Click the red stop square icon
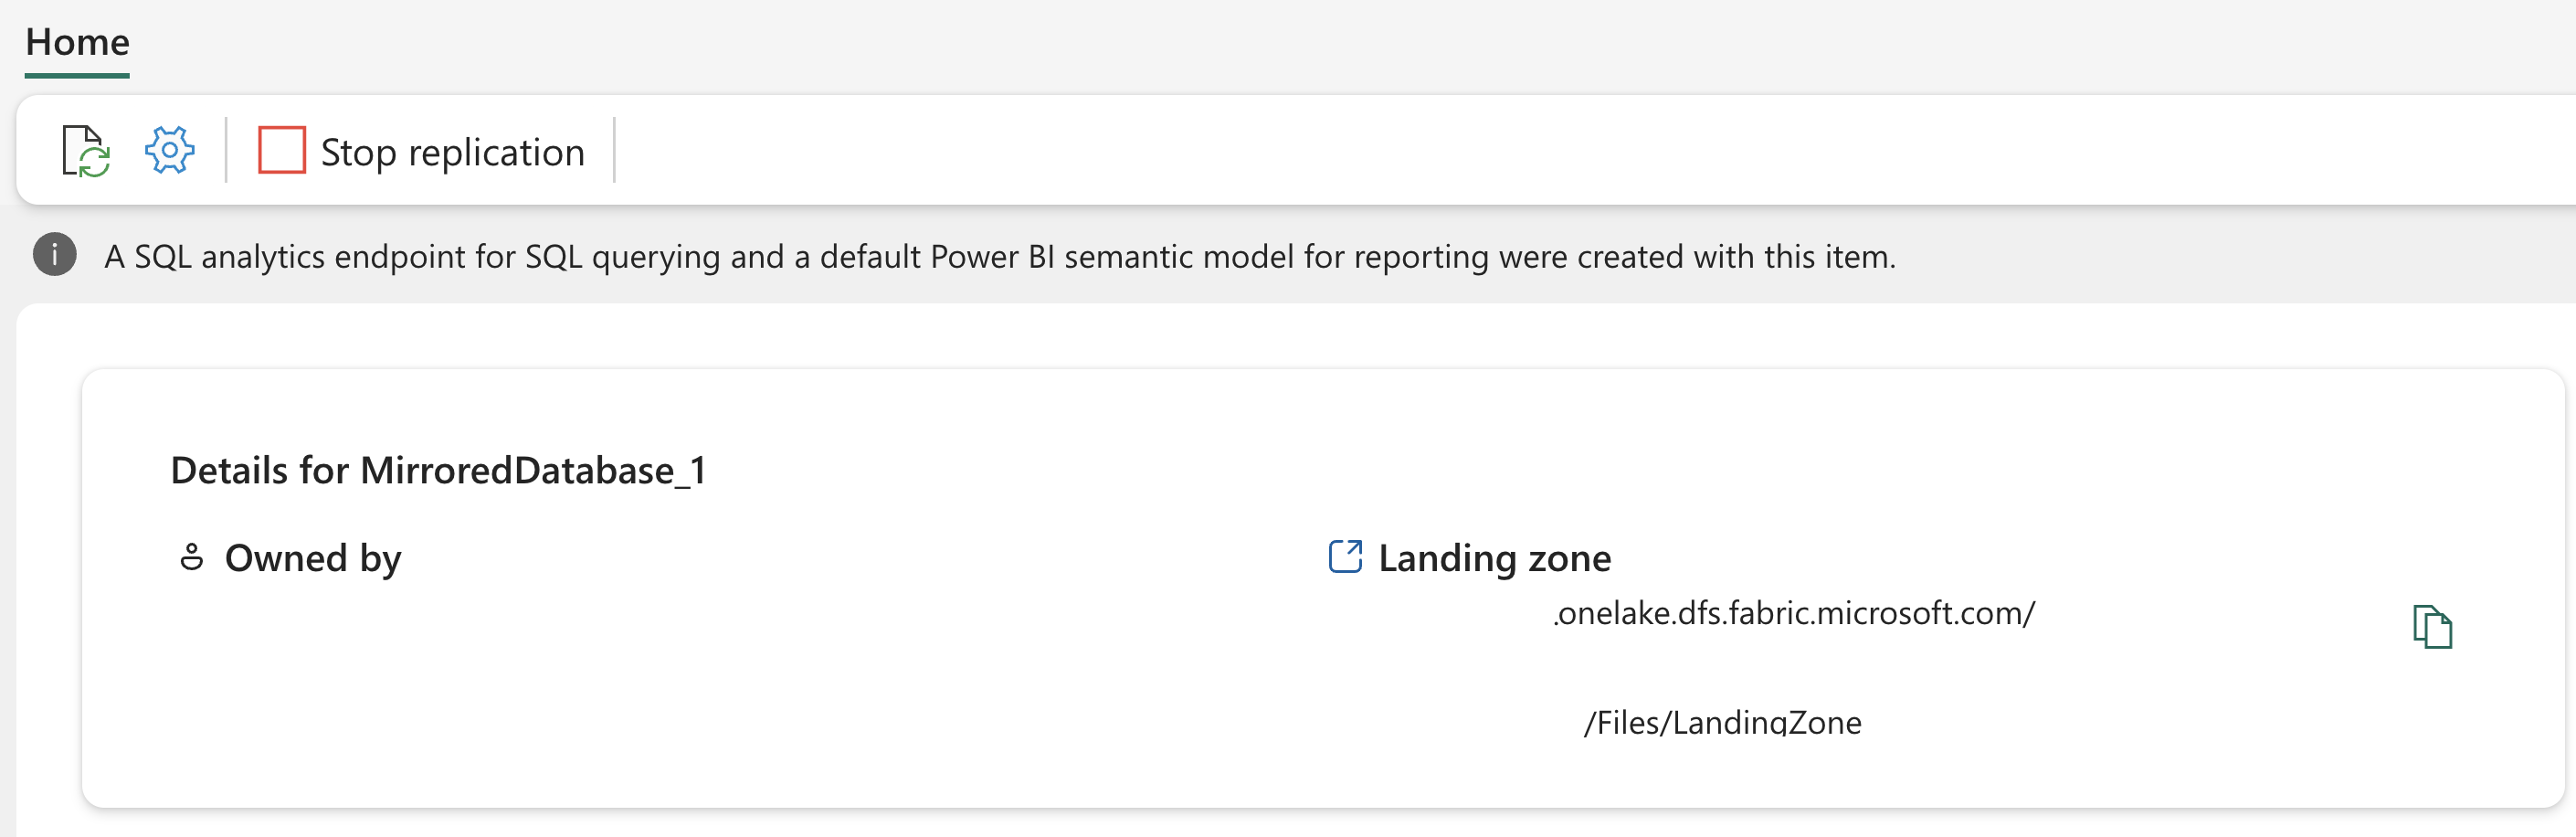The image size is (2576, 837). tap(281, 151)
